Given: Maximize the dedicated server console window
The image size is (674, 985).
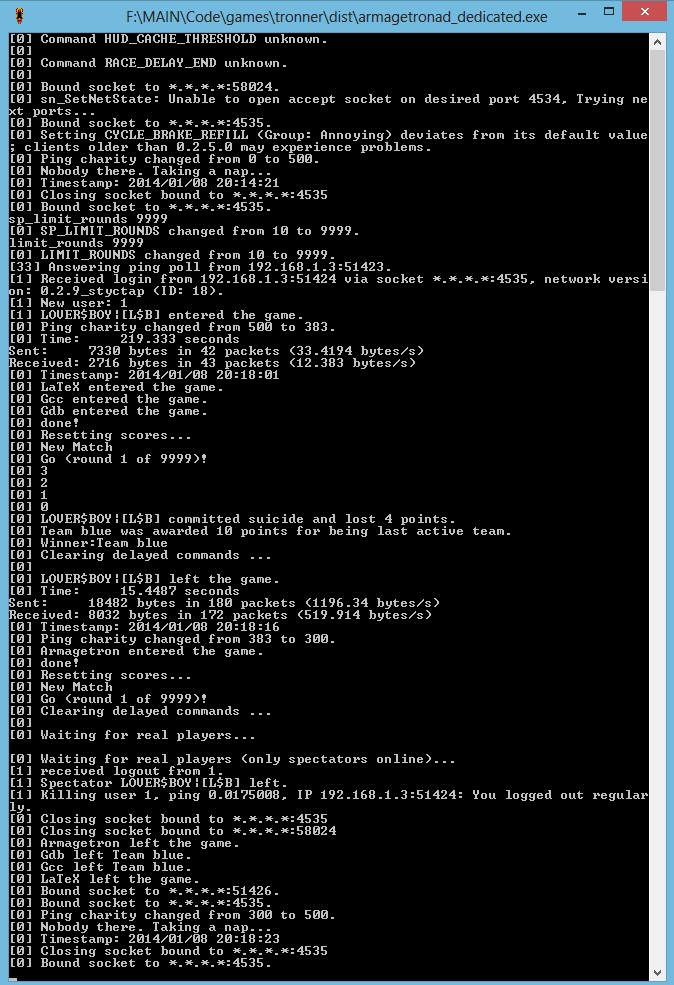Looking at the screenshot, I should tap(609, 11).
